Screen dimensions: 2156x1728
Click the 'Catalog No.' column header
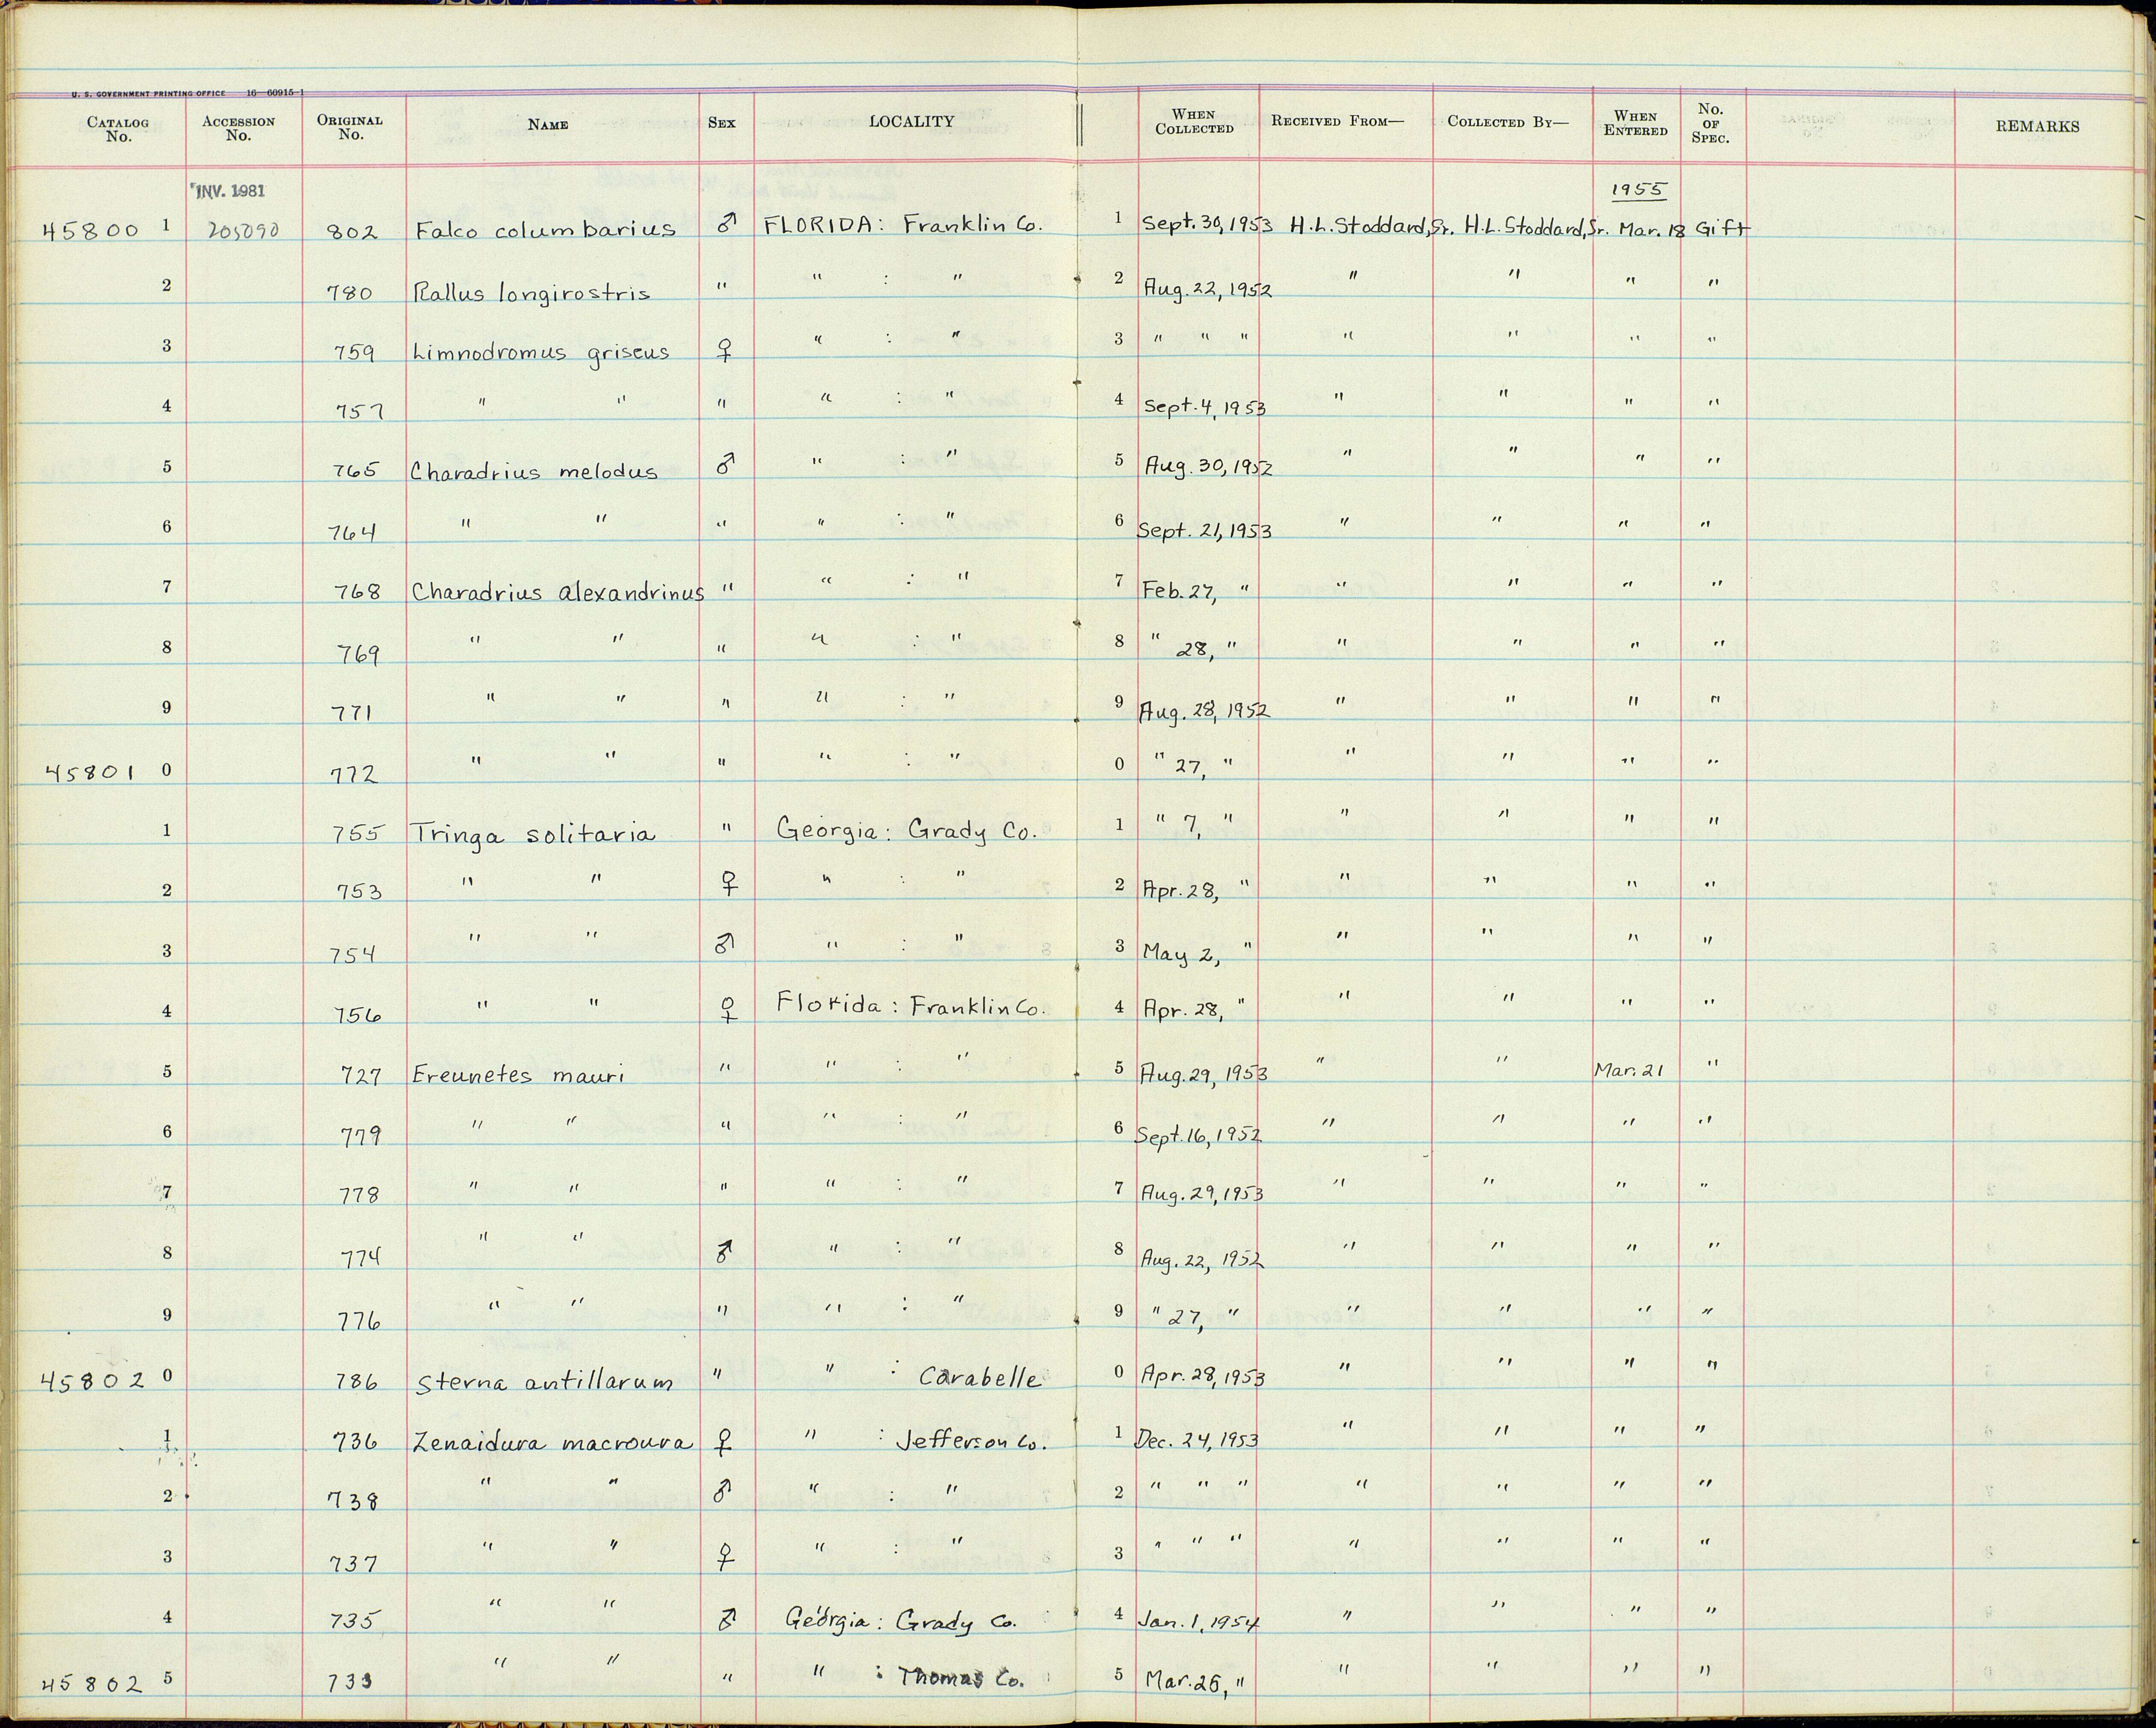(x=118, y=130)
